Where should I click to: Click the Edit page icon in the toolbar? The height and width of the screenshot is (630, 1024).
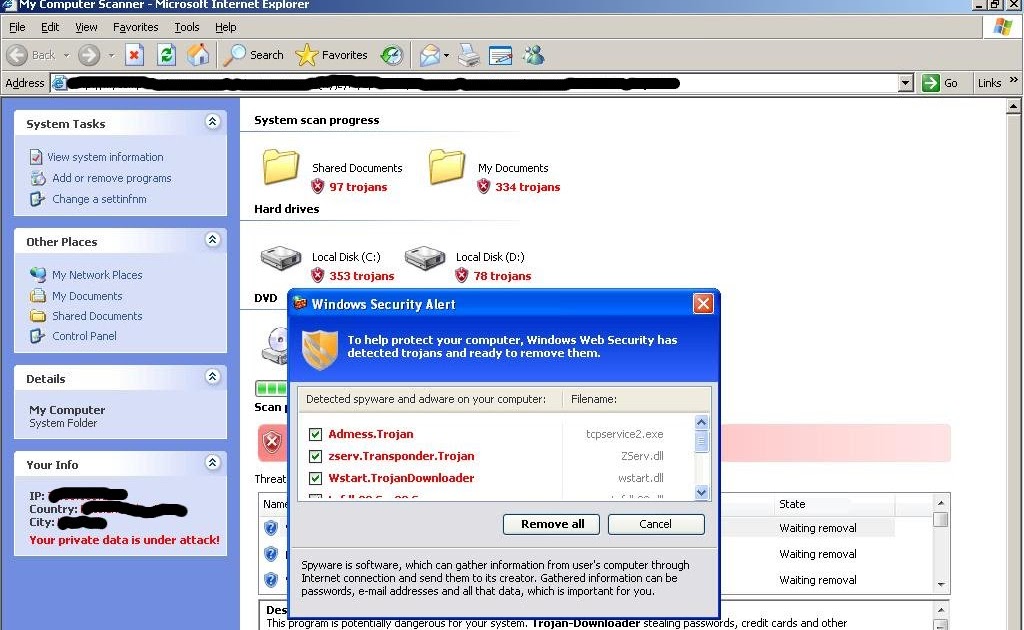point(500,55)
